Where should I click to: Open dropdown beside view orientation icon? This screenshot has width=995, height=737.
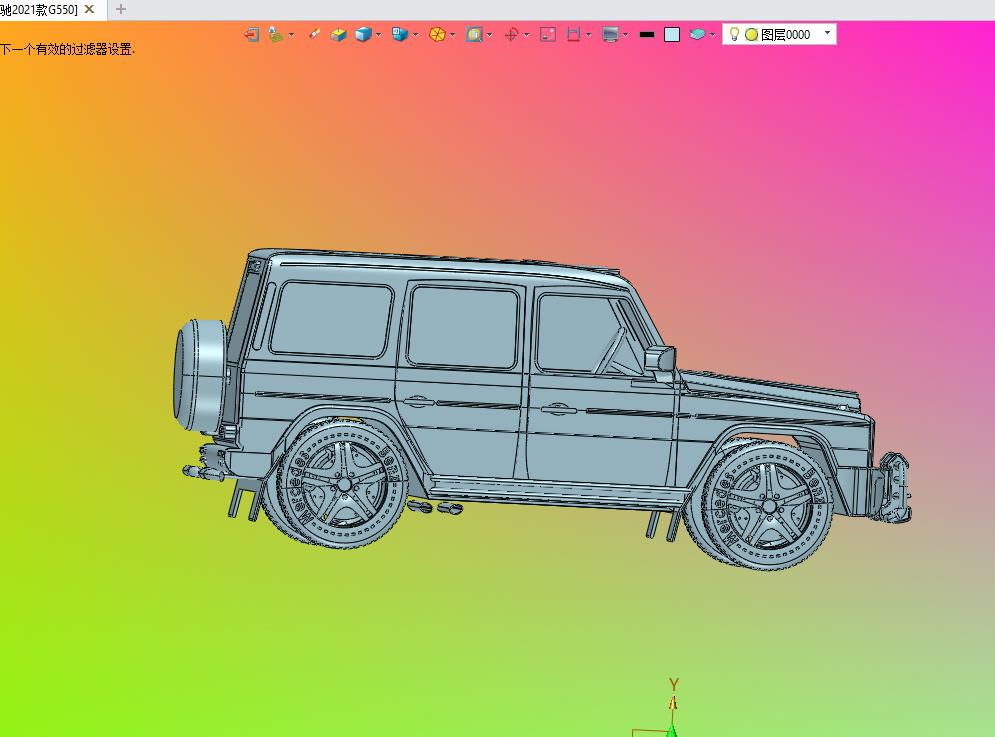click(416, 34)
